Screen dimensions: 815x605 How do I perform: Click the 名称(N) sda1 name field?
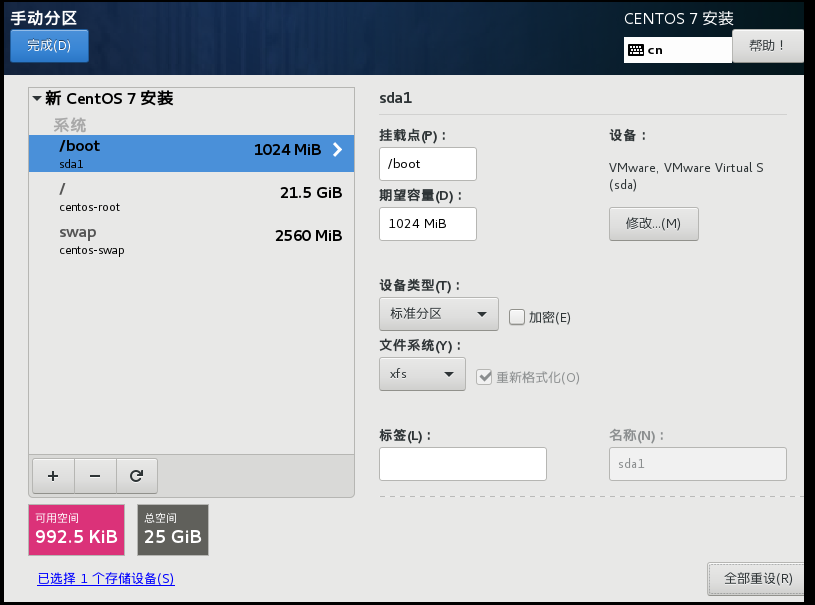tap(698, 464)
